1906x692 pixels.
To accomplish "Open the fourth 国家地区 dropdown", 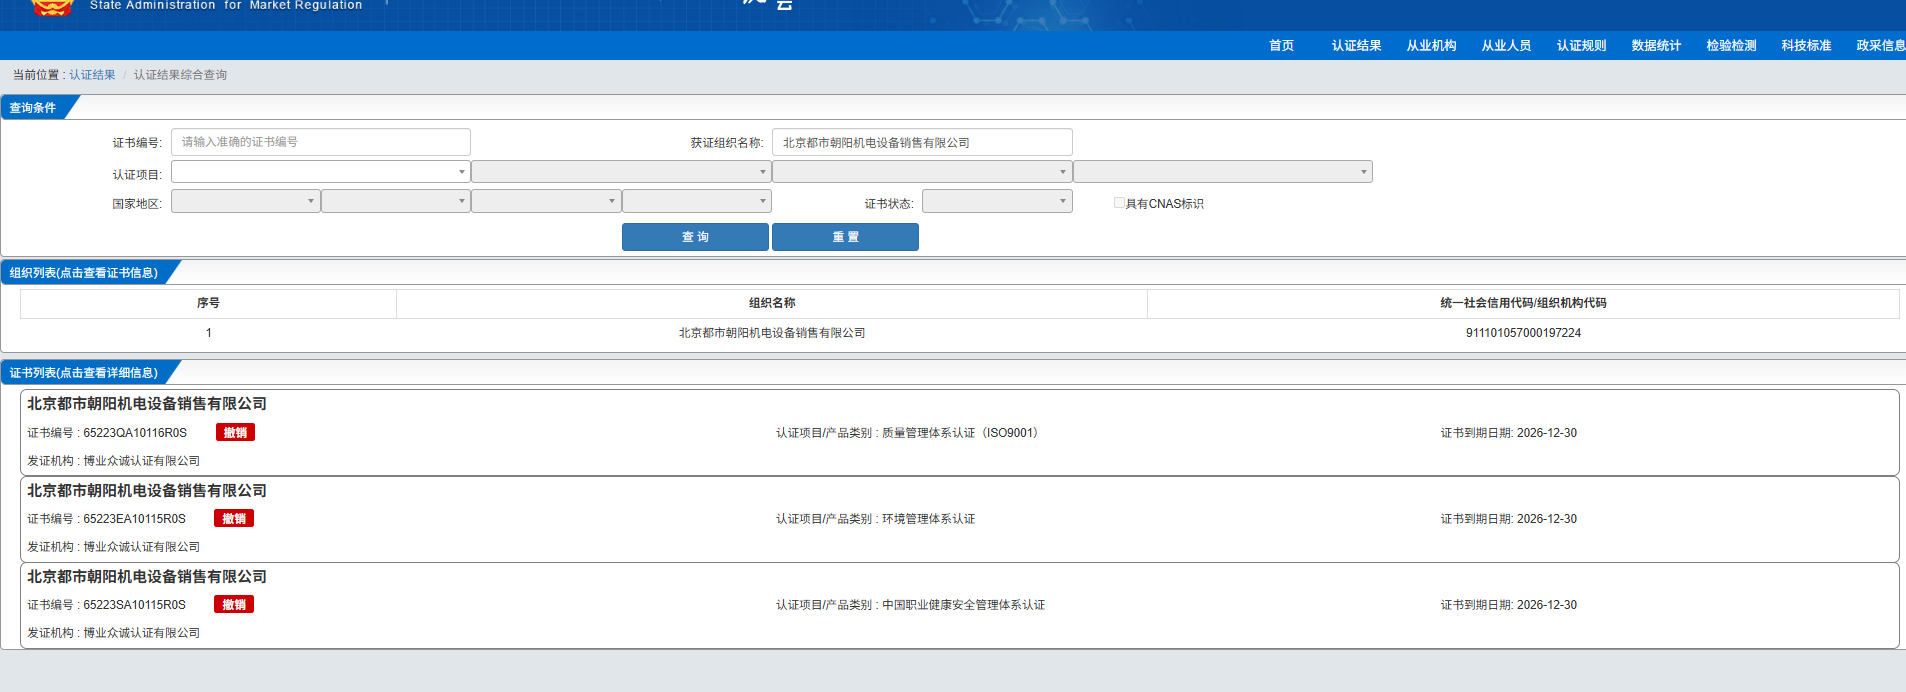I will (697, 201).
